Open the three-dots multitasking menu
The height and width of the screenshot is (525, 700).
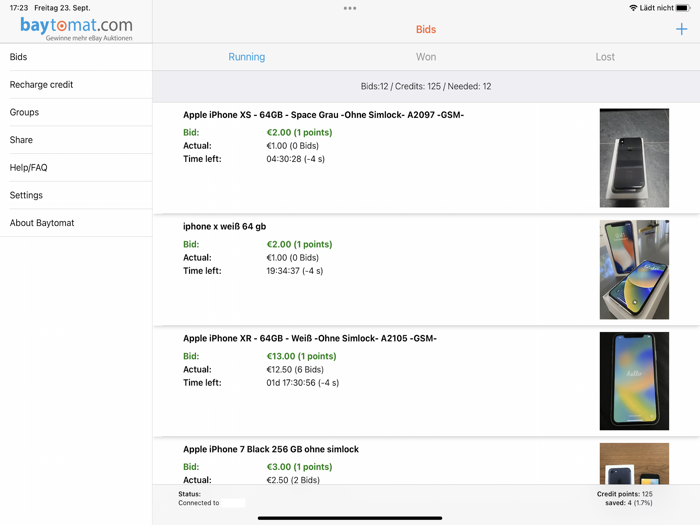(x=350, y=8)
